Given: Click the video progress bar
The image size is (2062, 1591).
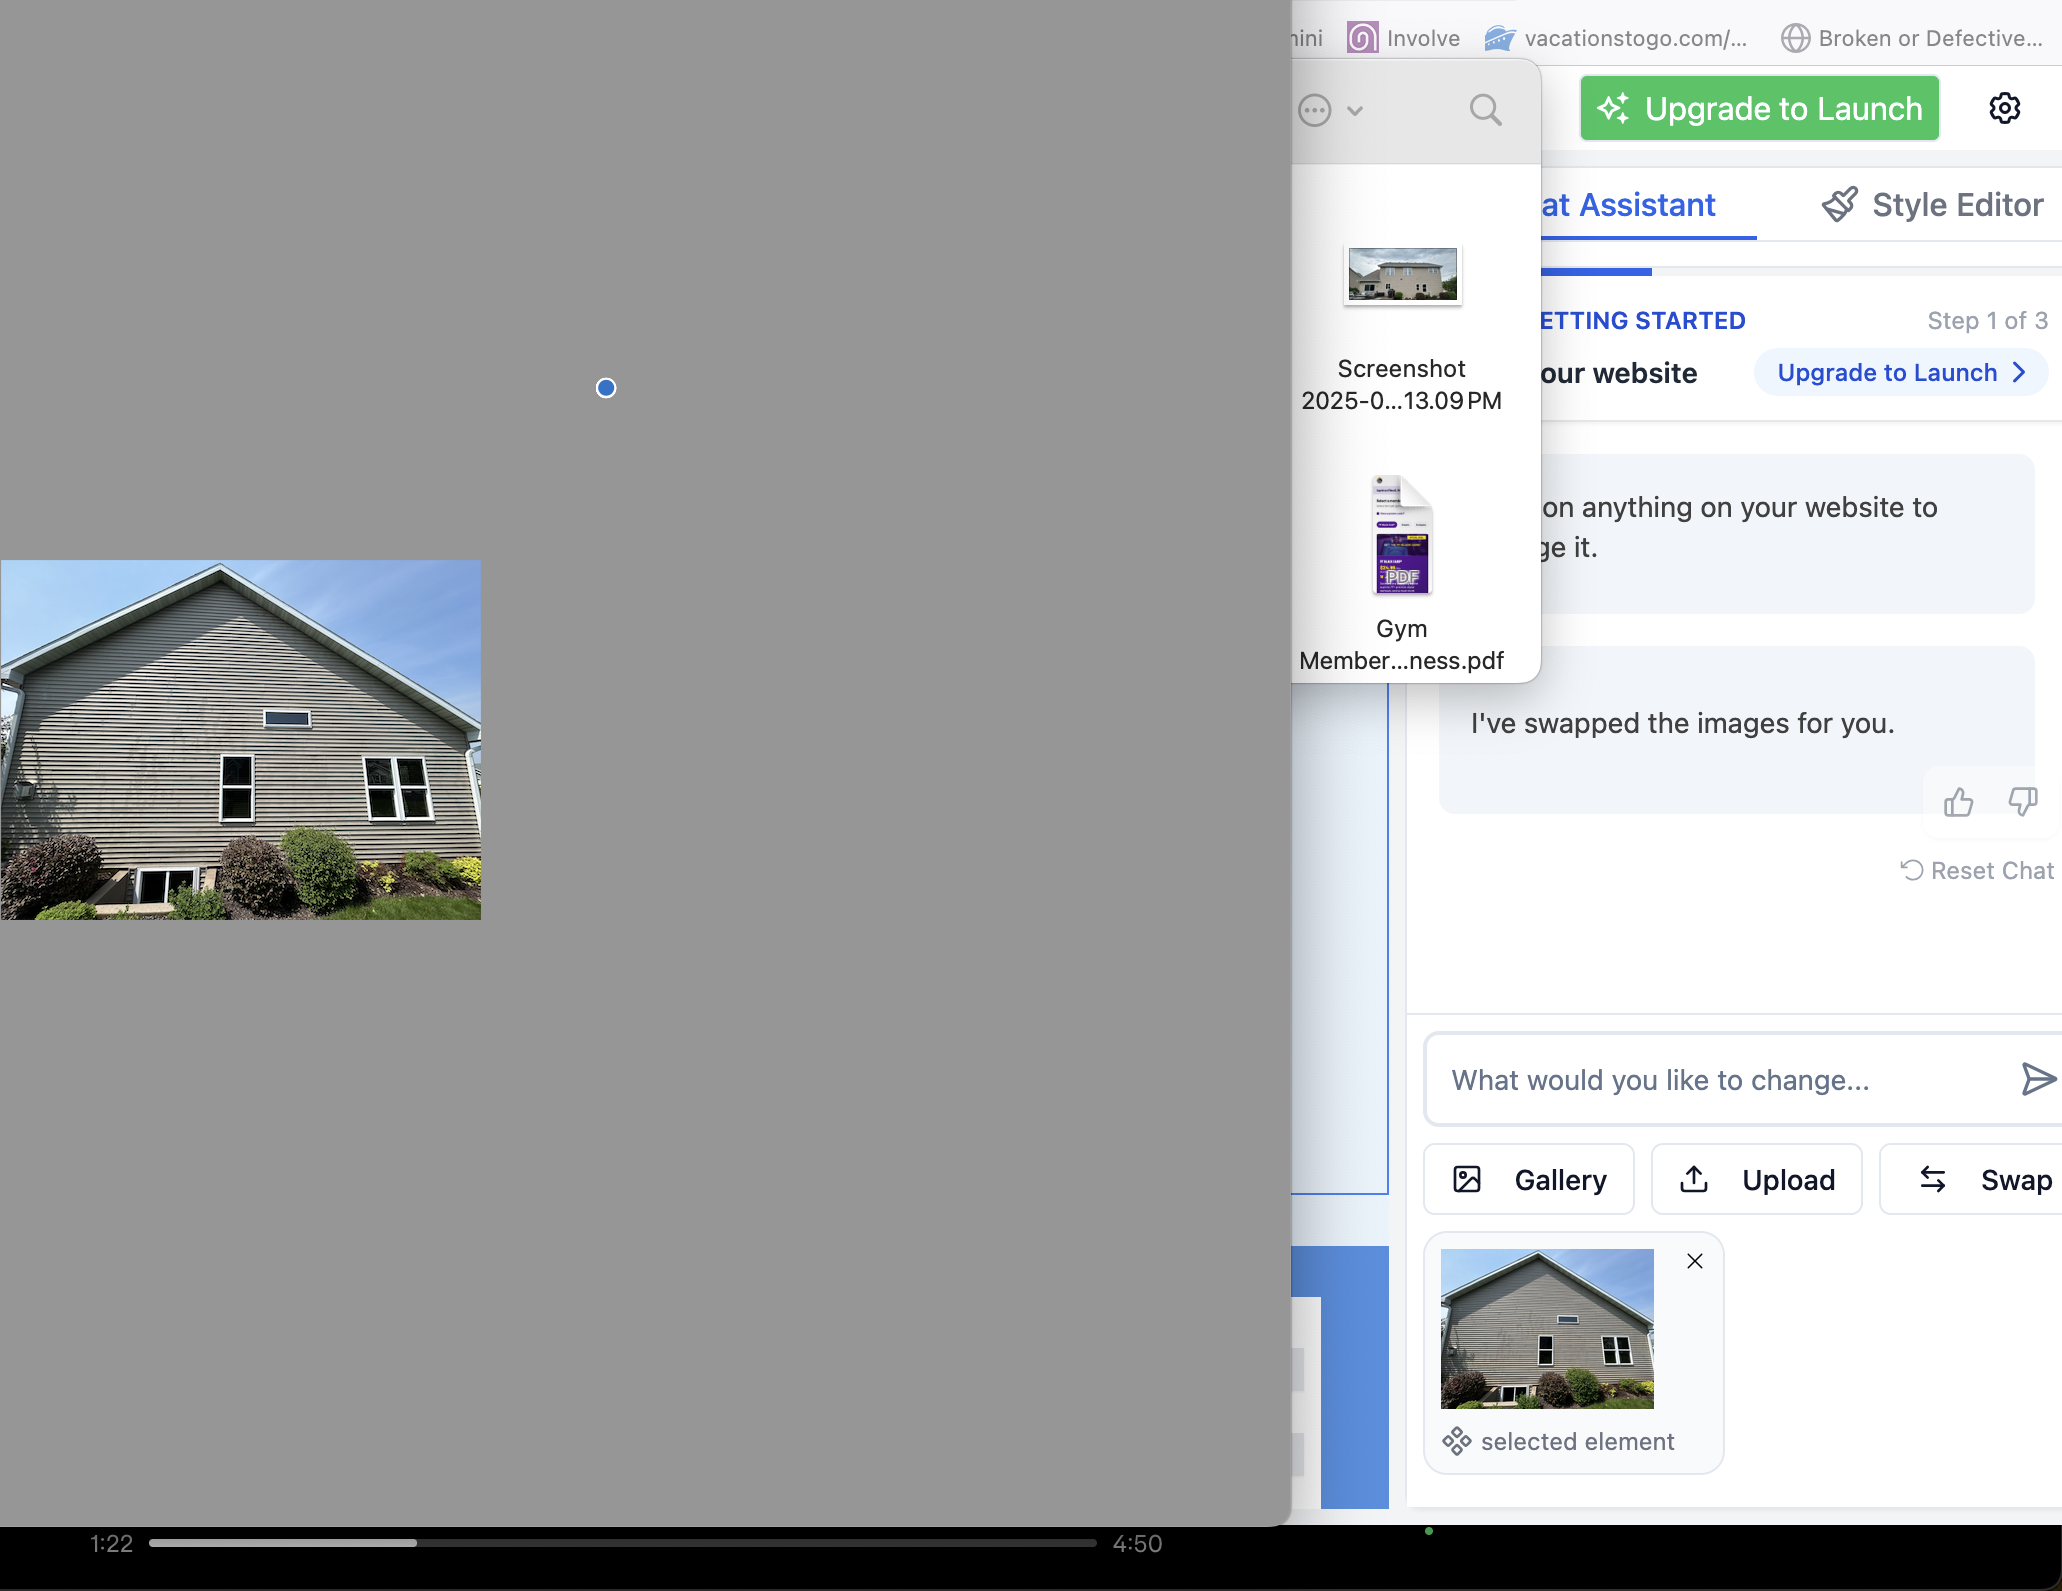Looking at the screenshot, I should point(622,1543).
